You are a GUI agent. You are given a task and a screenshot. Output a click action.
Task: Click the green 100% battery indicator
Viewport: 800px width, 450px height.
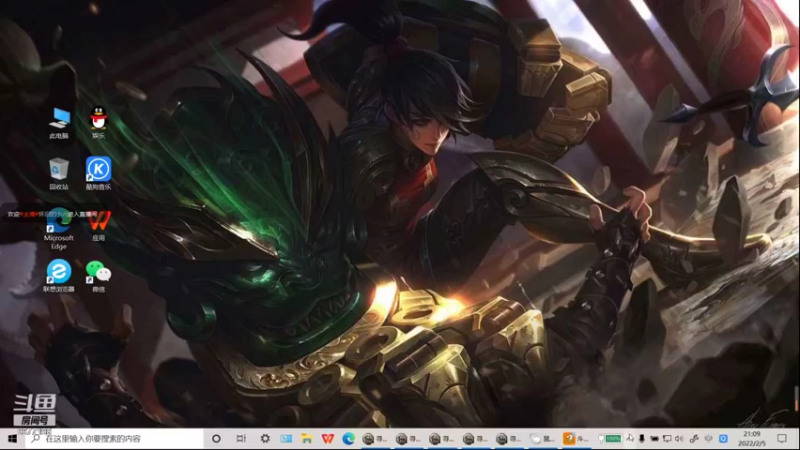[x=613, y=438]
